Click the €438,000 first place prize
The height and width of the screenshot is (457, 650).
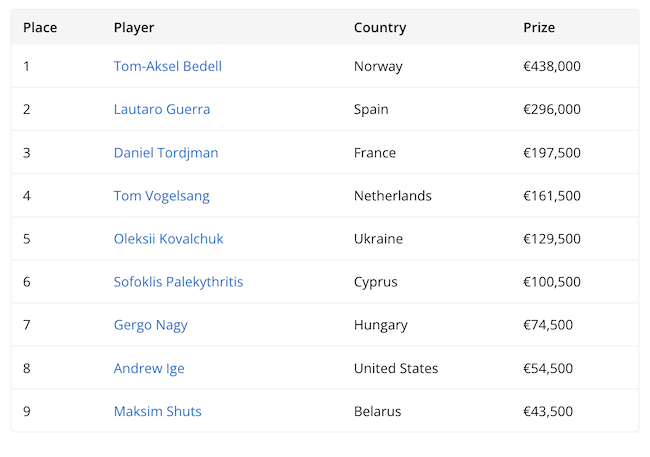pyautogui.click(x=552, y=66)
